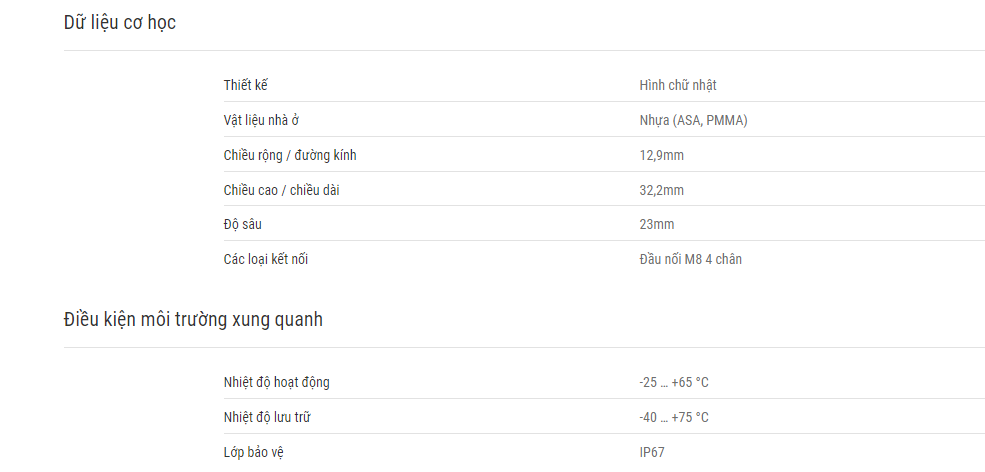Click the '32,2mm' height value

661,190
